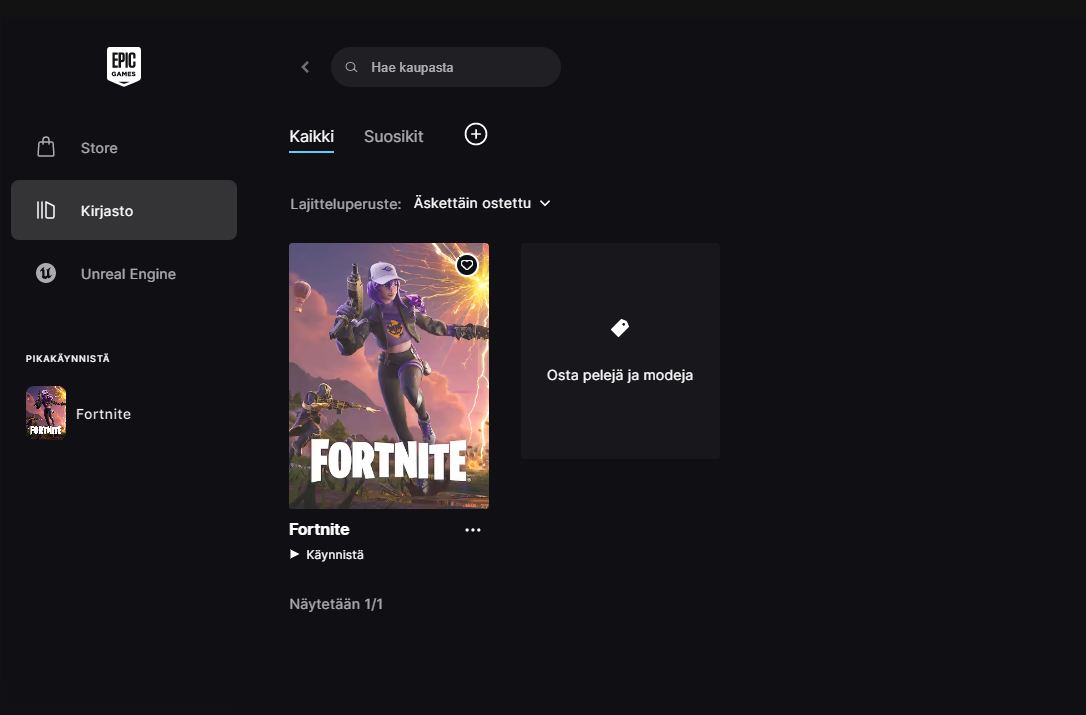Switch to the Kaikki tab

(x=312, y=136)
